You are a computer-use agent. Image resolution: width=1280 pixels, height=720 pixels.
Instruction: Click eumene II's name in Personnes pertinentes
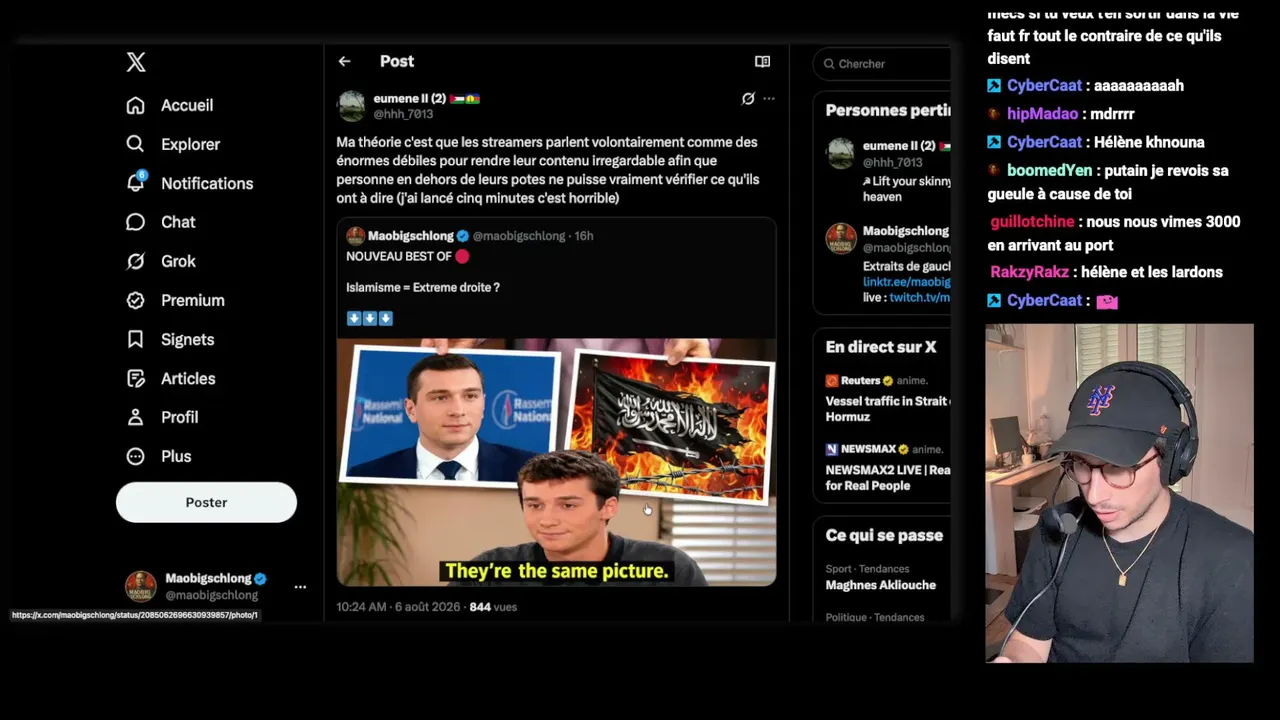tap(899, 146)
